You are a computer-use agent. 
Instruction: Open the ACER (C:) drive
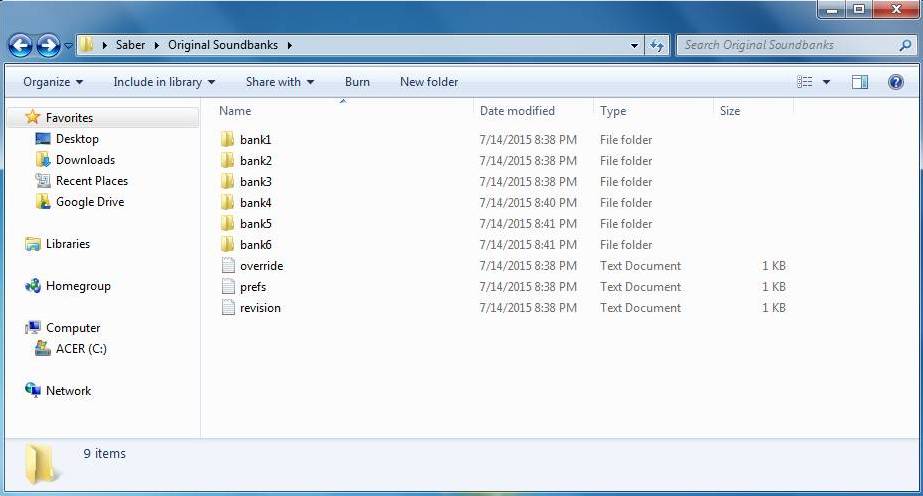(x=81, y=349)
